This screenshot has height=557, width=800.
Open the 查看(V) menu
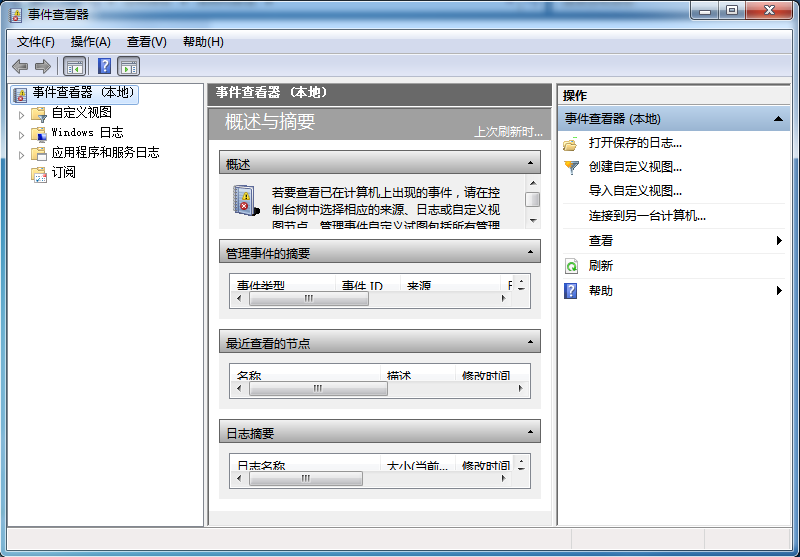pyautogui.click(x=146, y=42)
